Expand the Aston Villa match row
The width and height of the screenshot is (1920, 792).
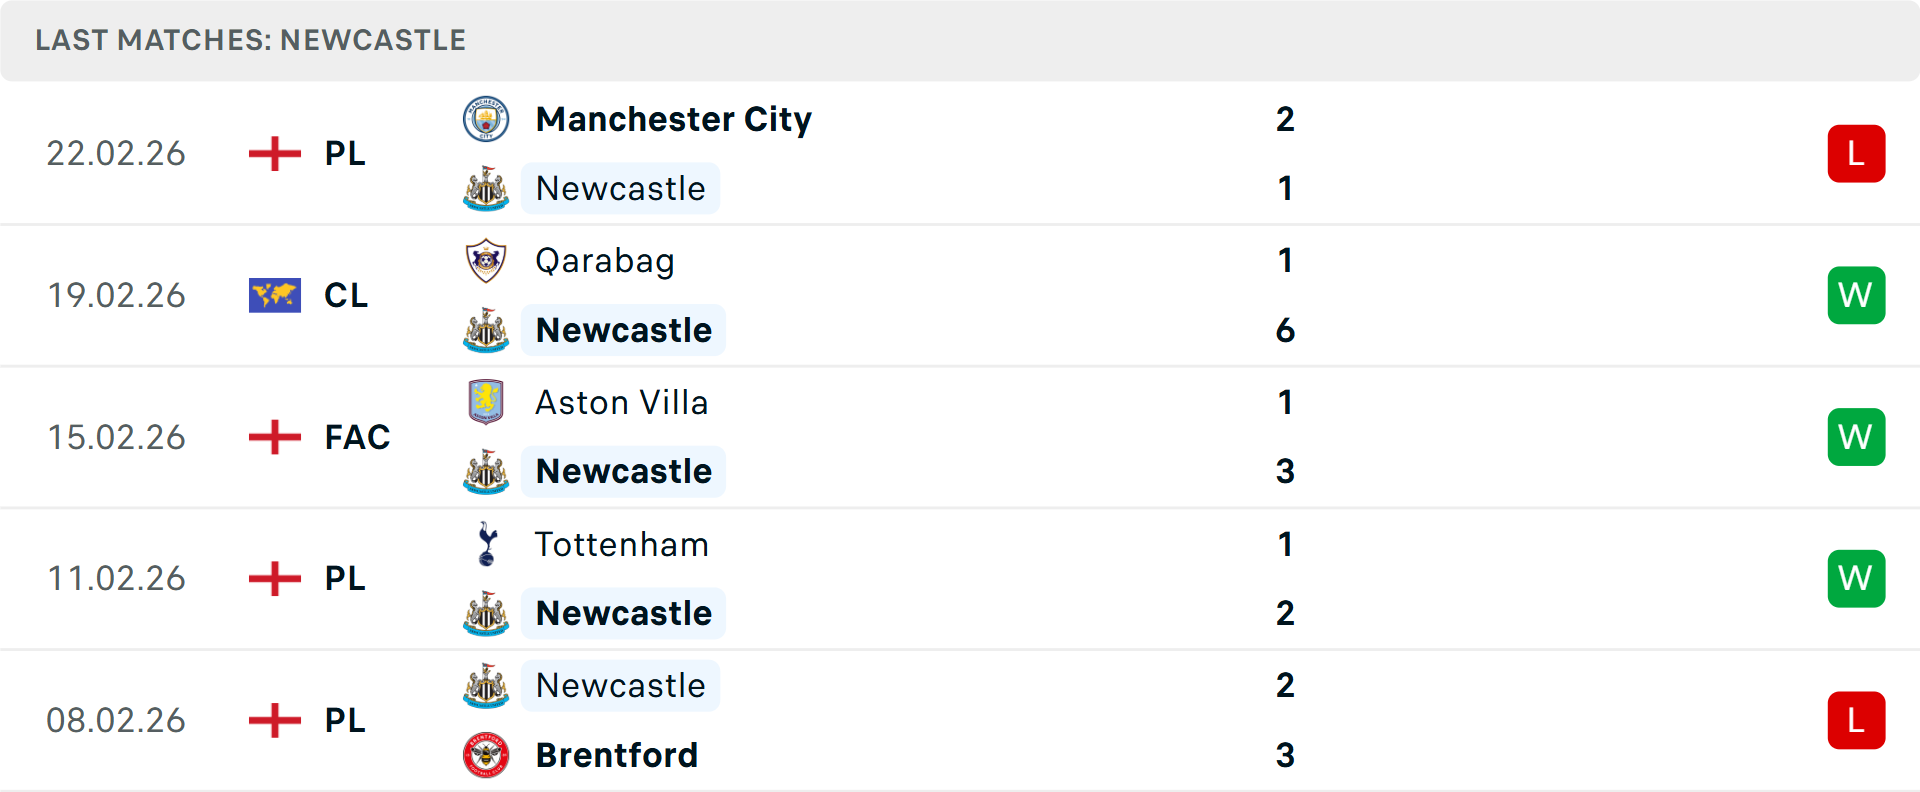coord(960,437)
